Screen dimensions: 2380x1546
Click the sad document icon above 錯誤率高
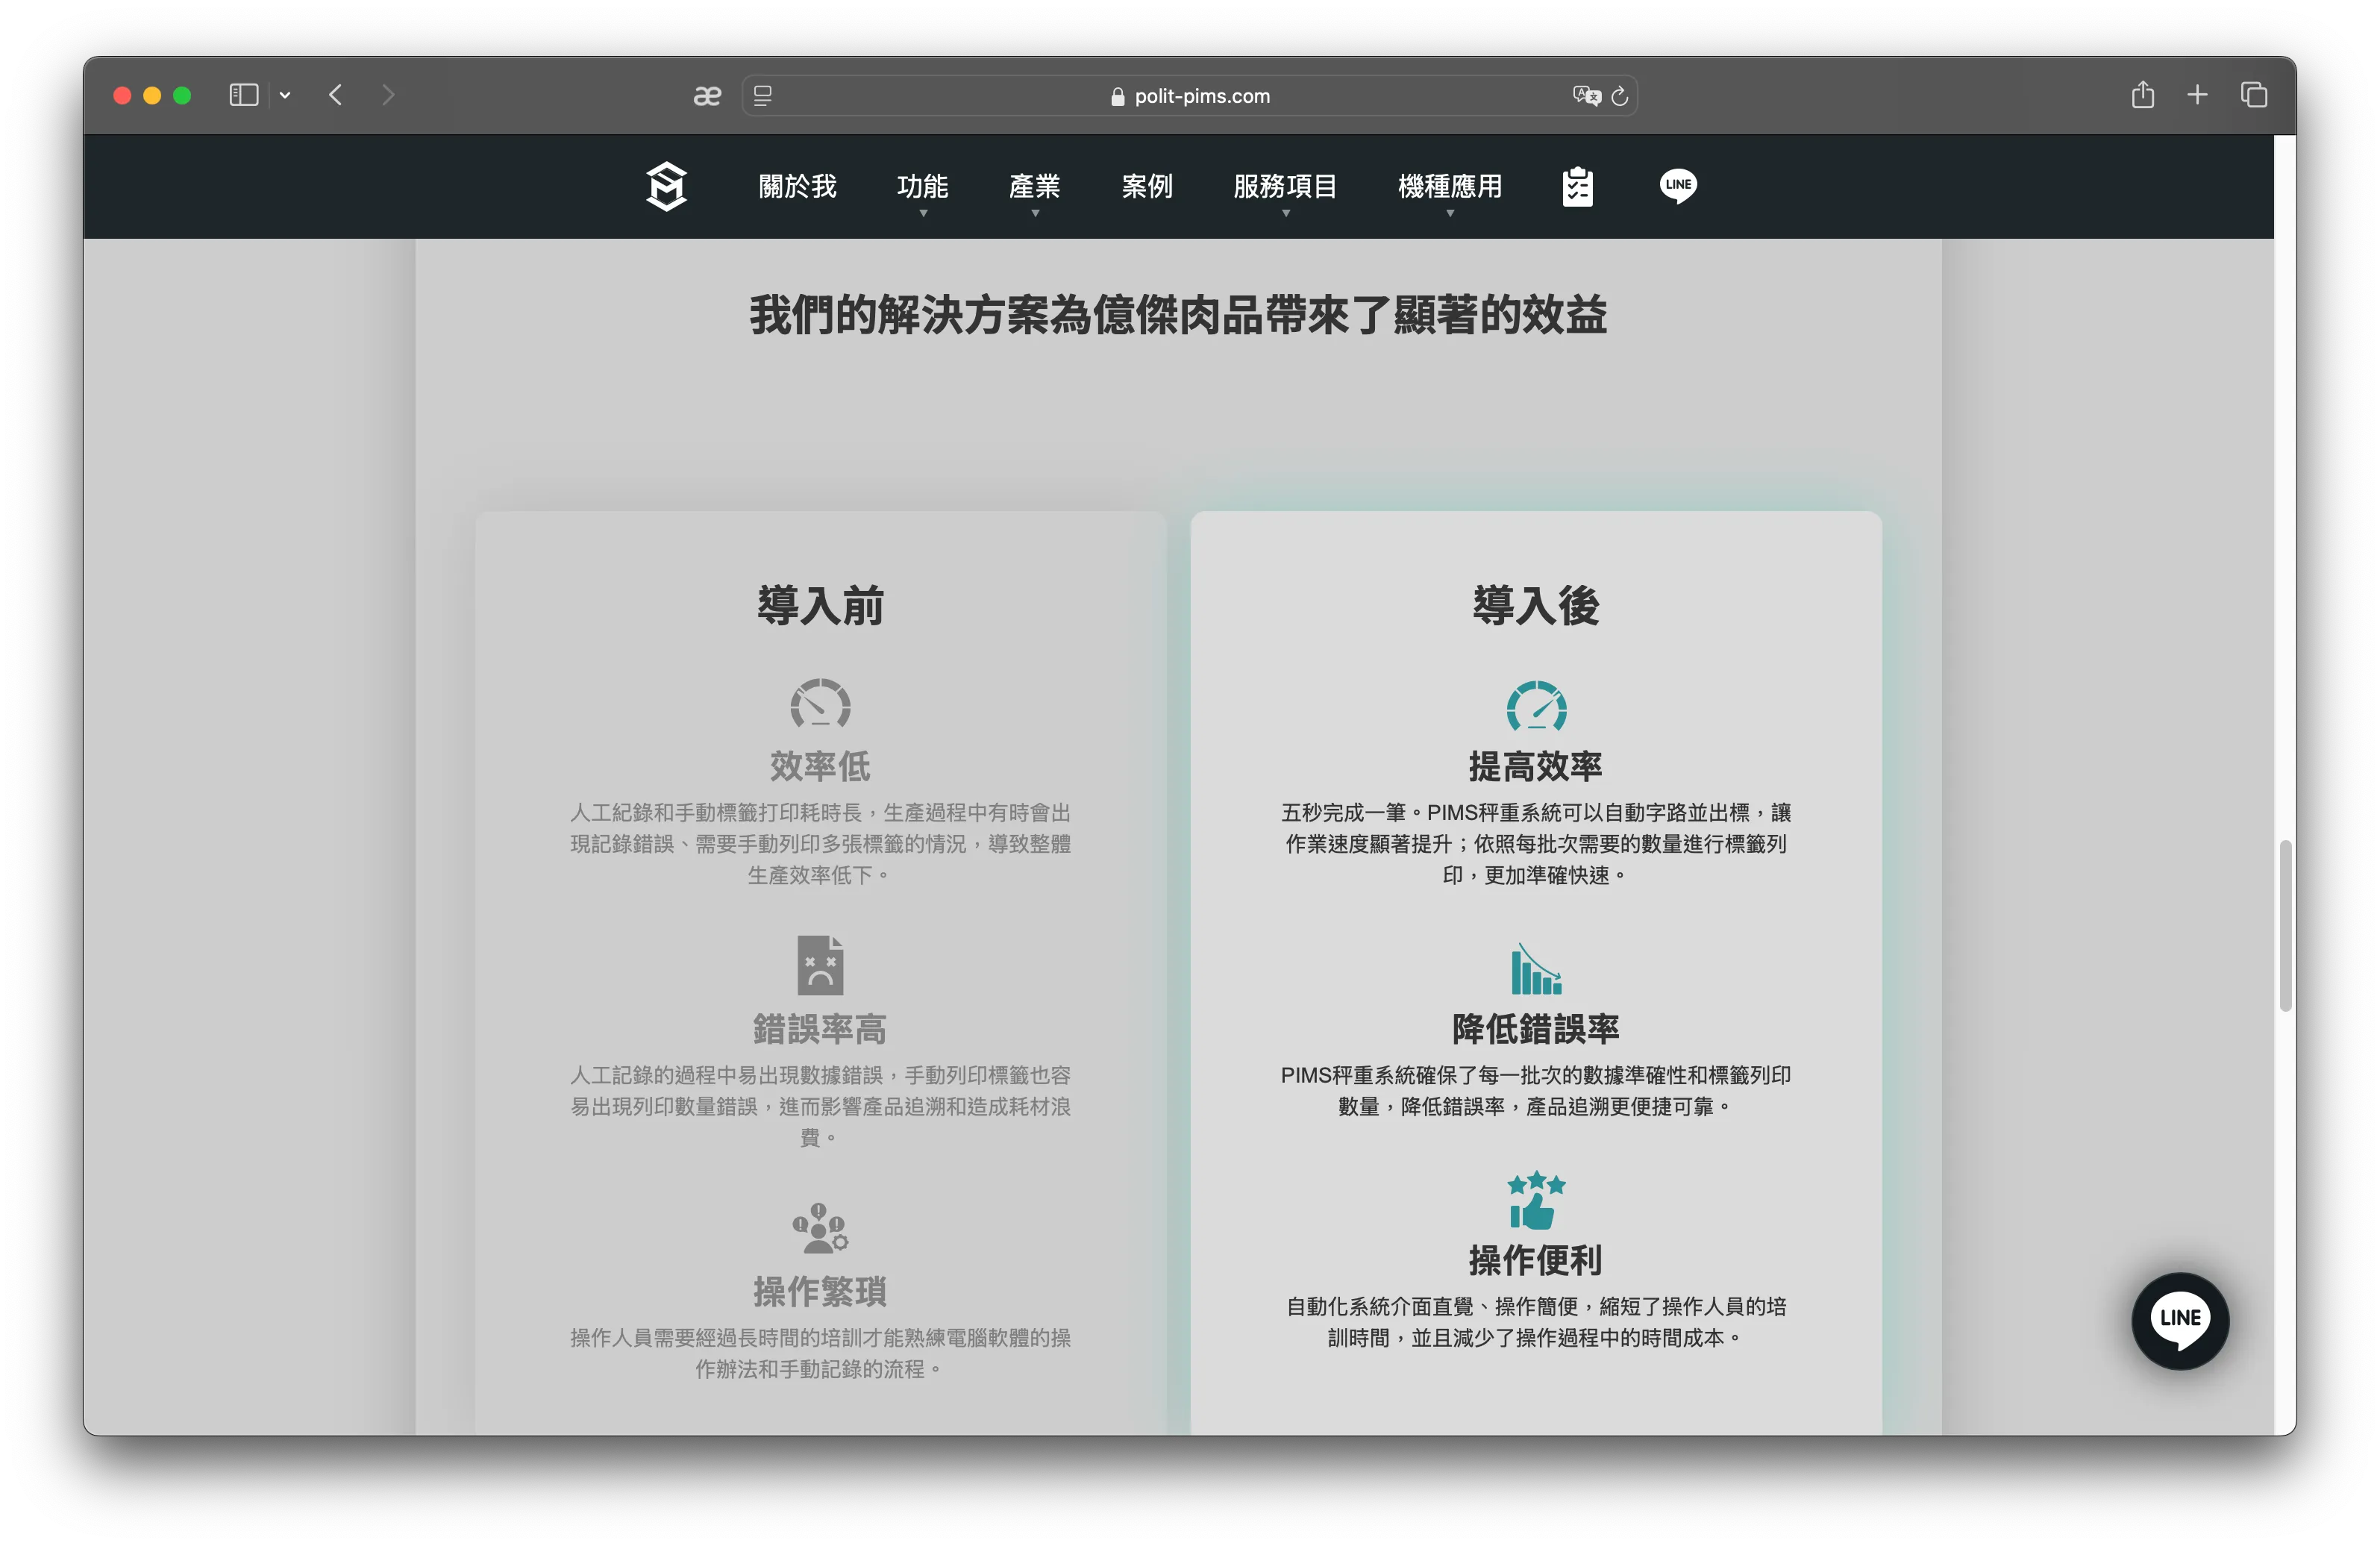(820, 965)
